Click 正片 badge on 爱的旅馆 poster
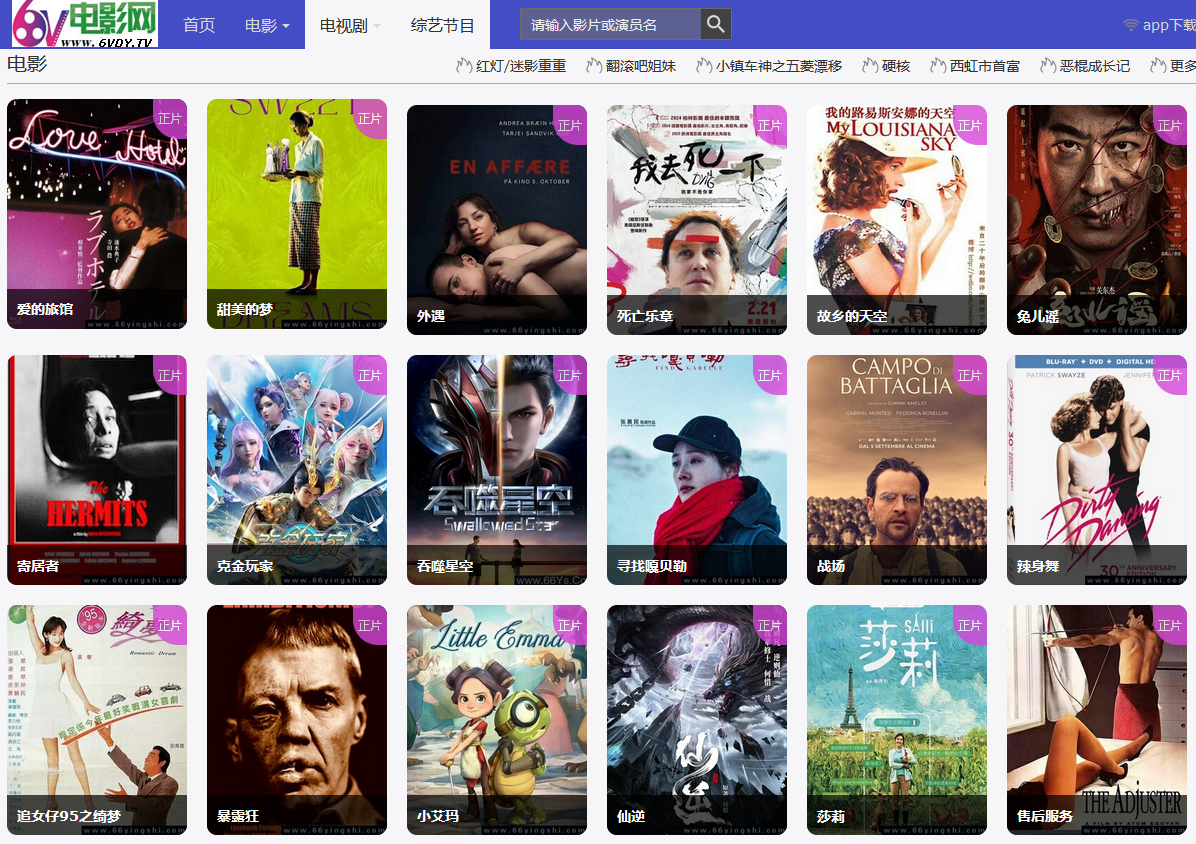 [170, 118]
